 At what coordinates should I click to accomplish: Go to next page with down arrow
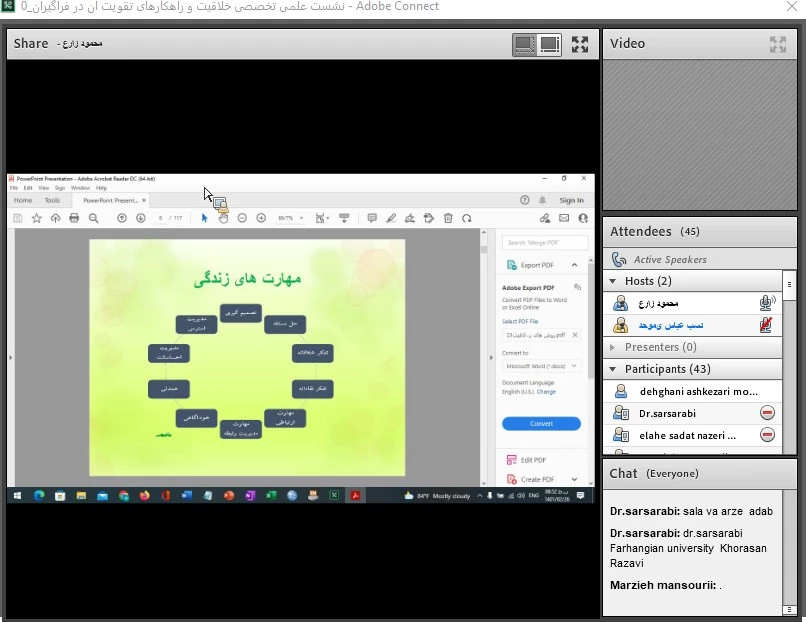click(x=140, y=218)
